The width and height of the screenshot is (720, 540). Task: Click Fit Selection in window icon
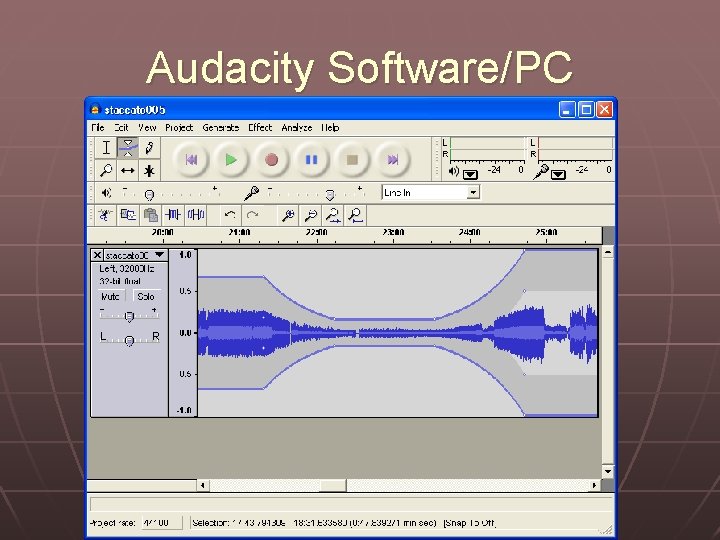[333, 215]
